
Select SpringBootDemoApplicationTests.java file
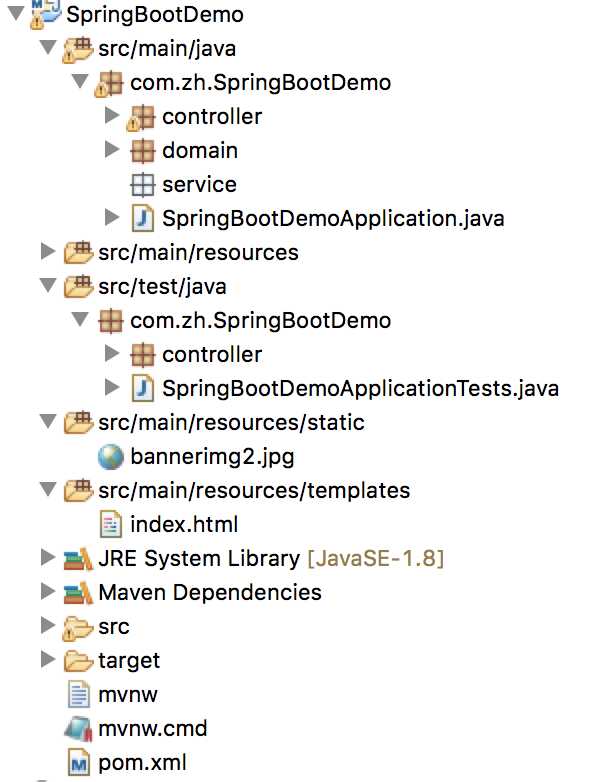click(x=361, y=389)
